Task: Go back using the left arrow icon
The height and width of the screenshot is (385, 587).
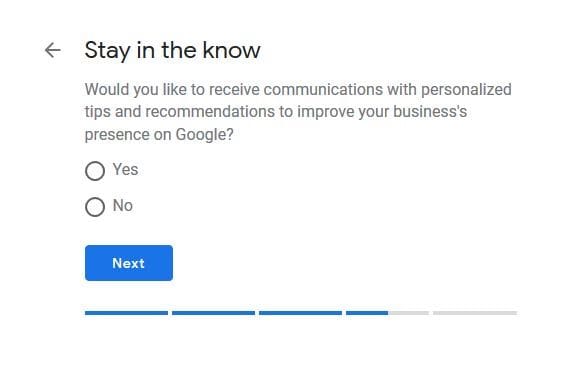Action: point(53,50)
